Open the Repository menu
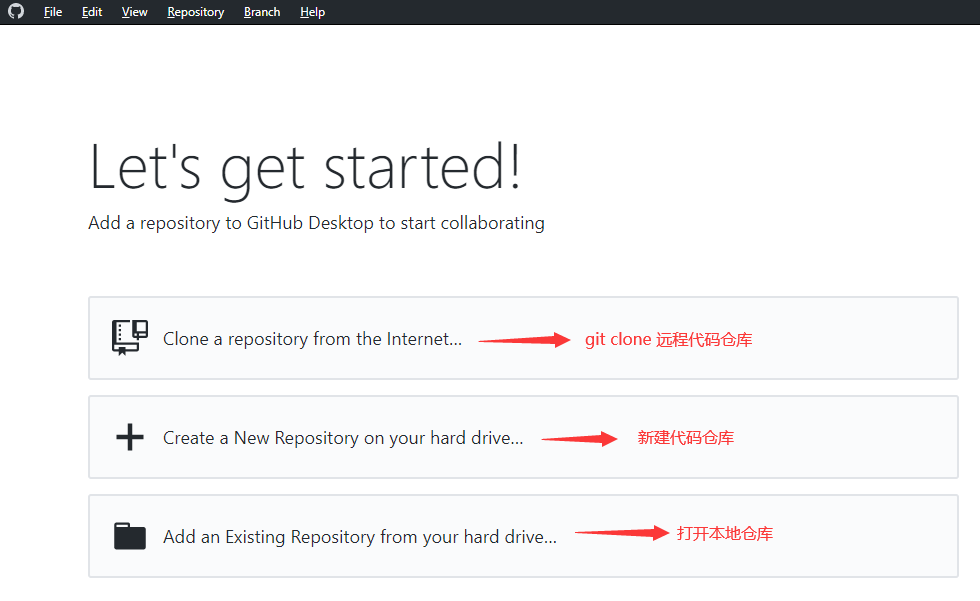Image resolution: width=980 pixels, height=601 pixels. click(196, 12)
